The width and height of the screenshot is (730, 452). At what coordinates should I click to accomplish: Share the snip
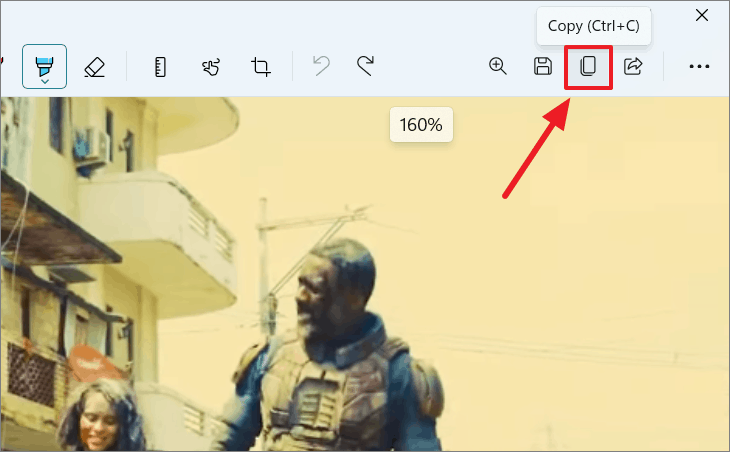point(633,66)
